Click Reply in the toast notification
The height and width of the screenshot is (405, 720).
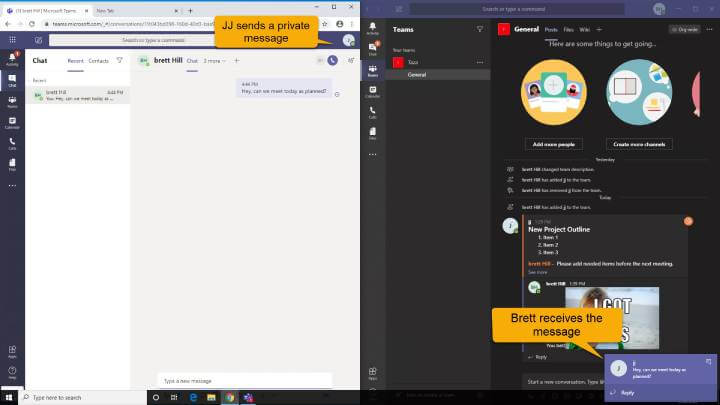click(623, 393)
